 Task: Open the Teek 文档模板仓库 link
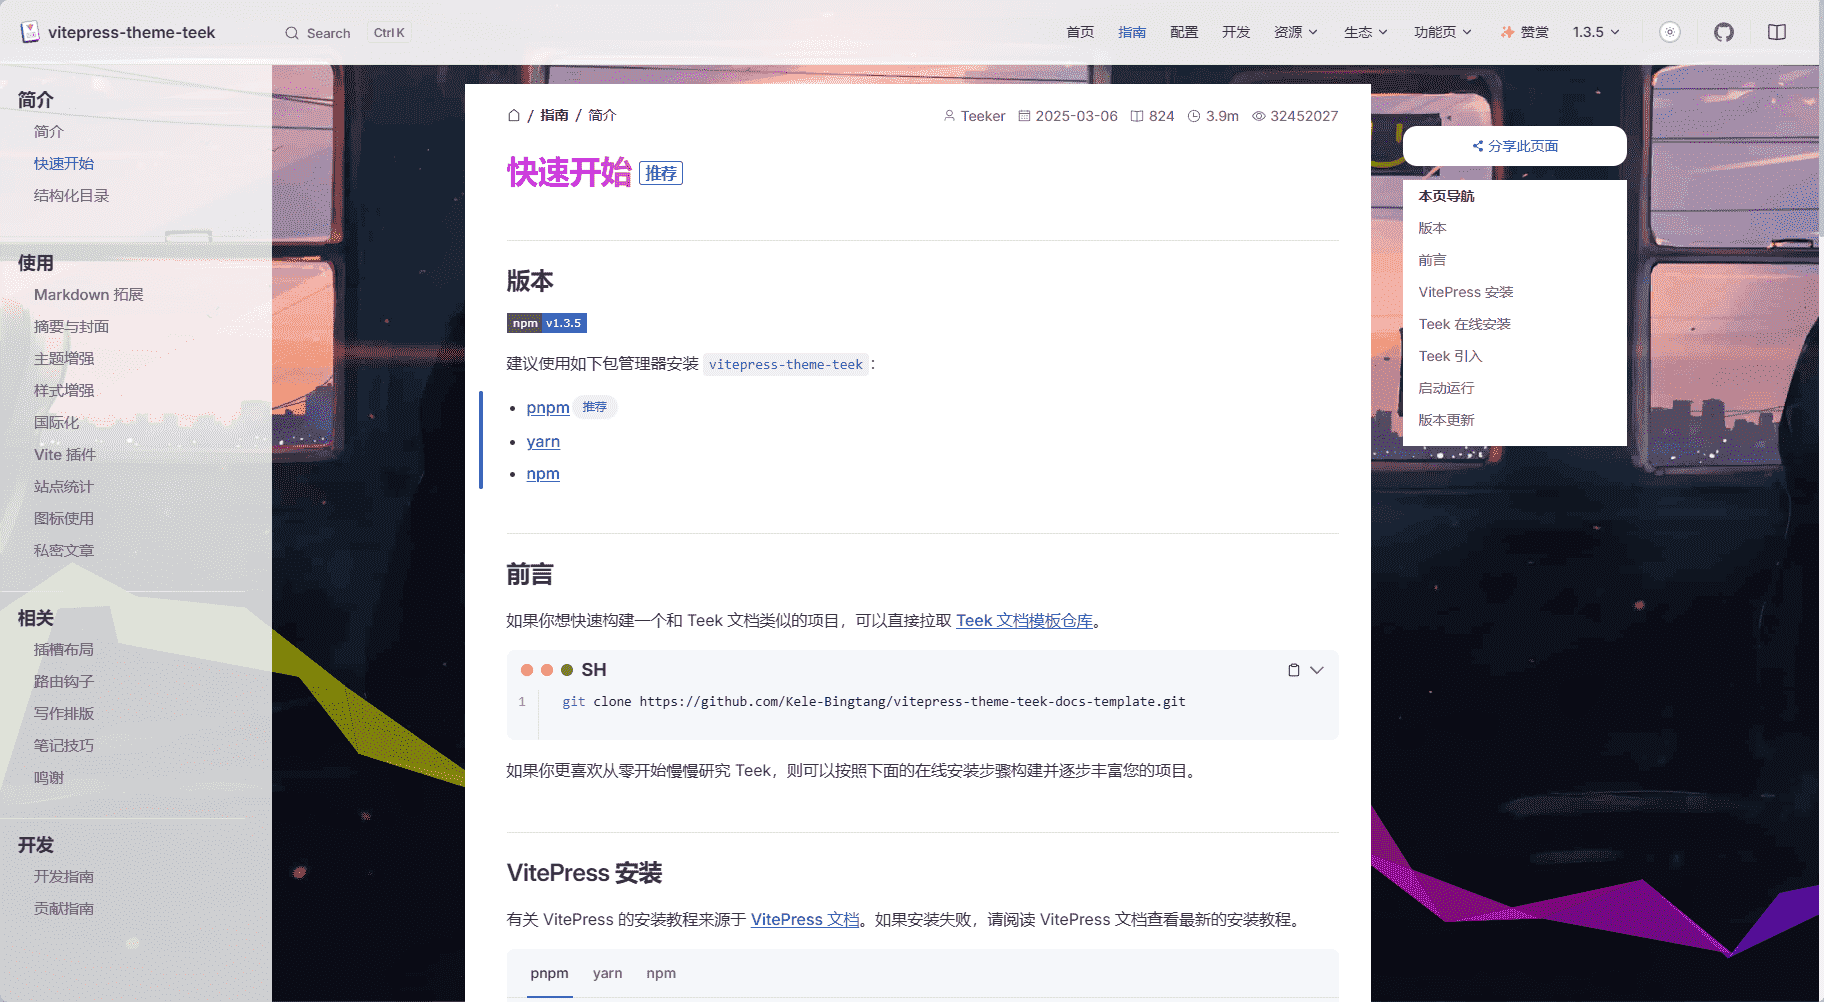tap(1024, 620)
